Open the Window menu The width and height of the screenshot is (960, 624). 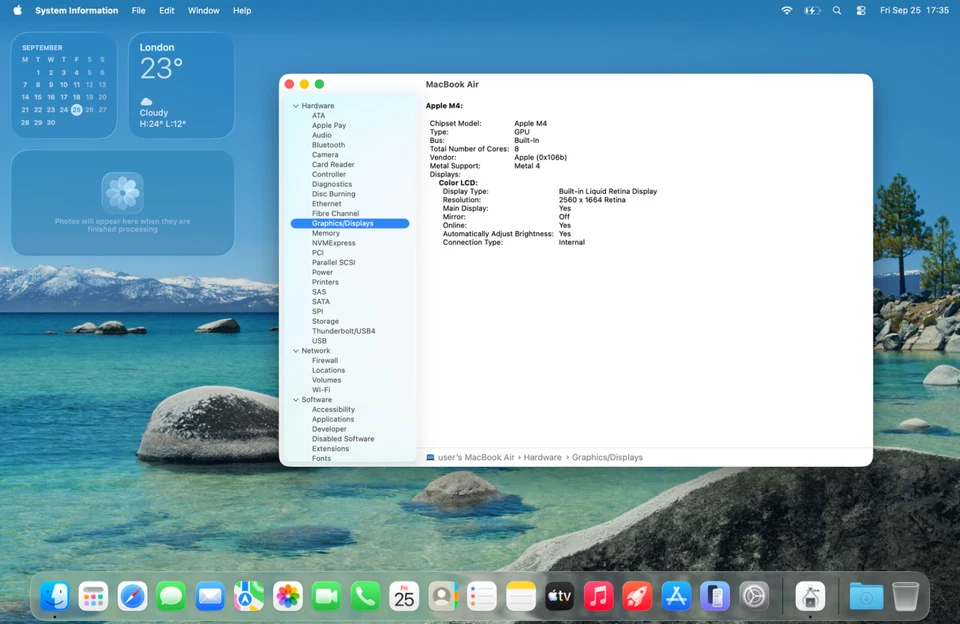click(x=203, y=10)
